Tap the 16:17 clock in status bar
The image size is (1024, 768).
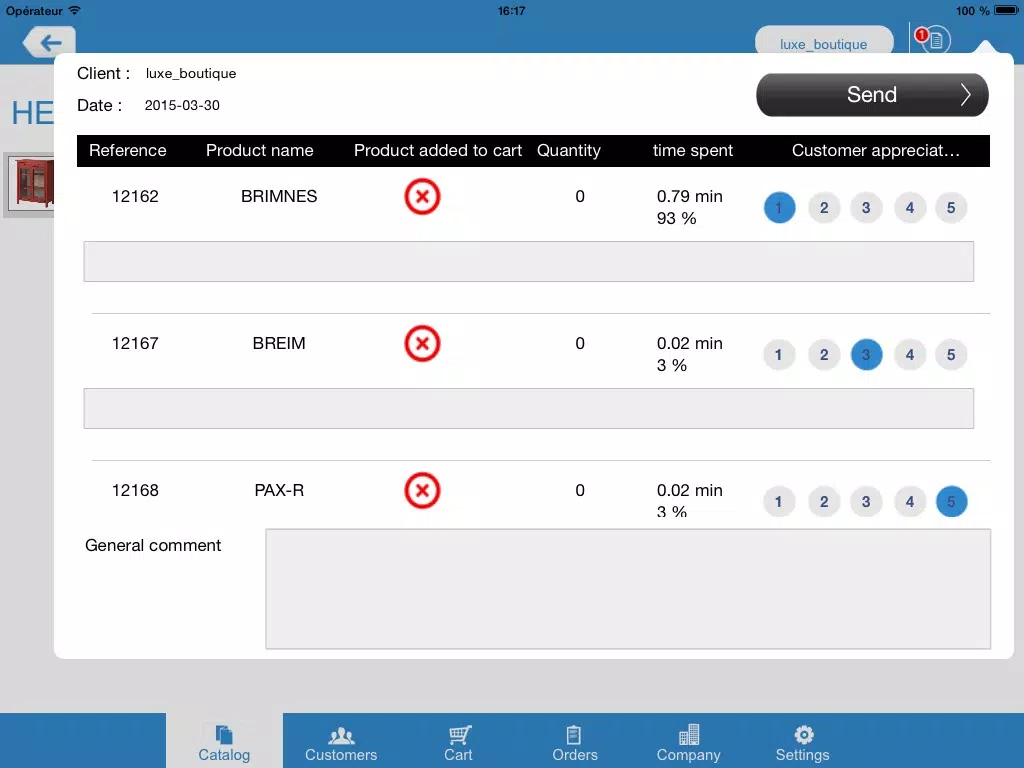pos(511,10)
